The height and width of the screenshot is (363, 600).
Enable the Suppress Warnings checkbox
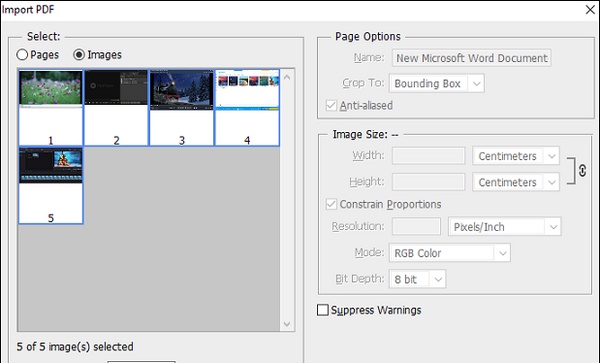[x=323, y=310]
